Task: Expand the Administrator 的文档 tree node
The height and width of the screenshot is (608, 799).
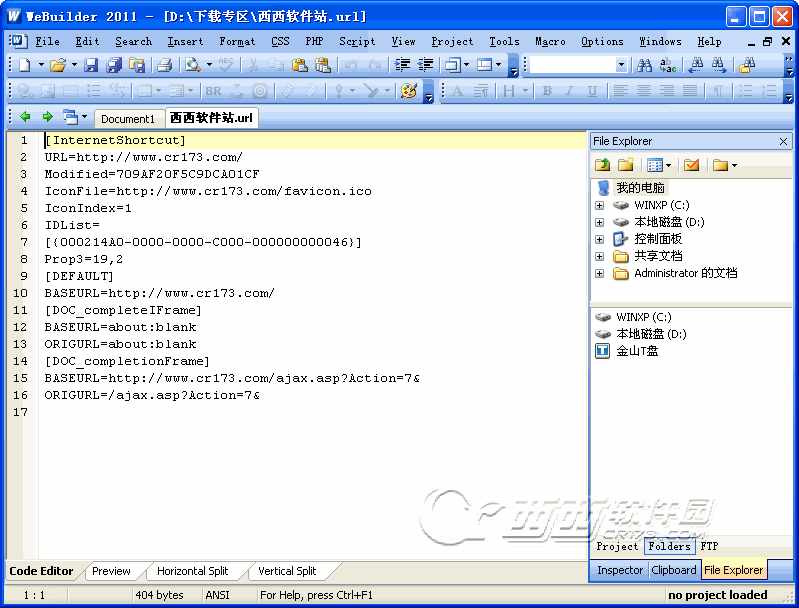Action: [600, 273]
